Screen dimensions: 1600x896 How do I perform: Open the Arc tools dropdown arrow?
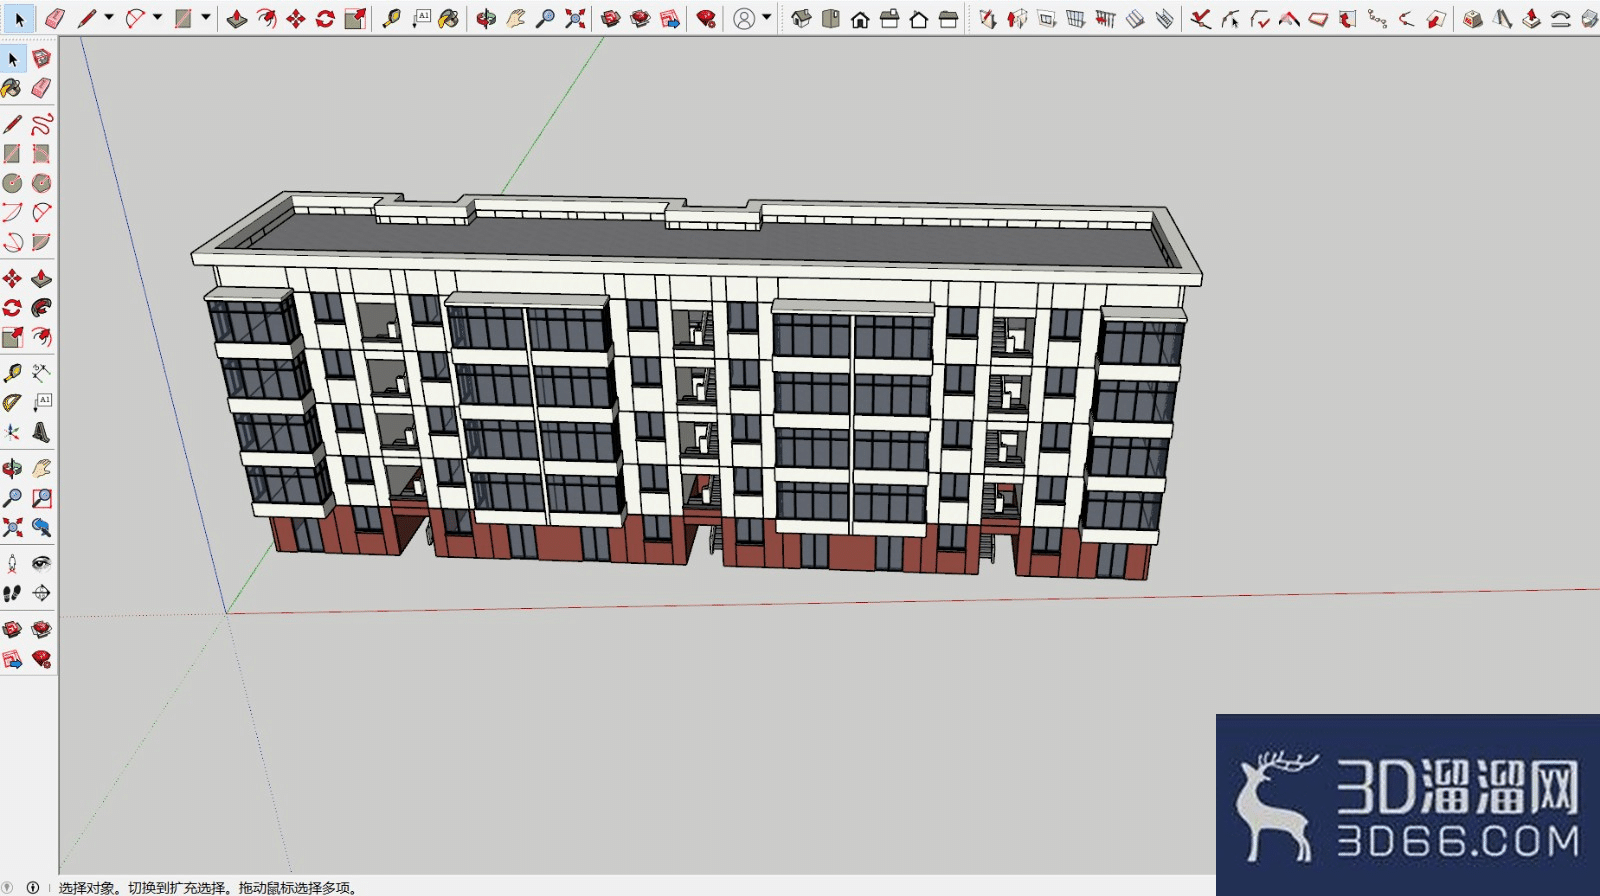pyautogui.click(x=157, y=18)
